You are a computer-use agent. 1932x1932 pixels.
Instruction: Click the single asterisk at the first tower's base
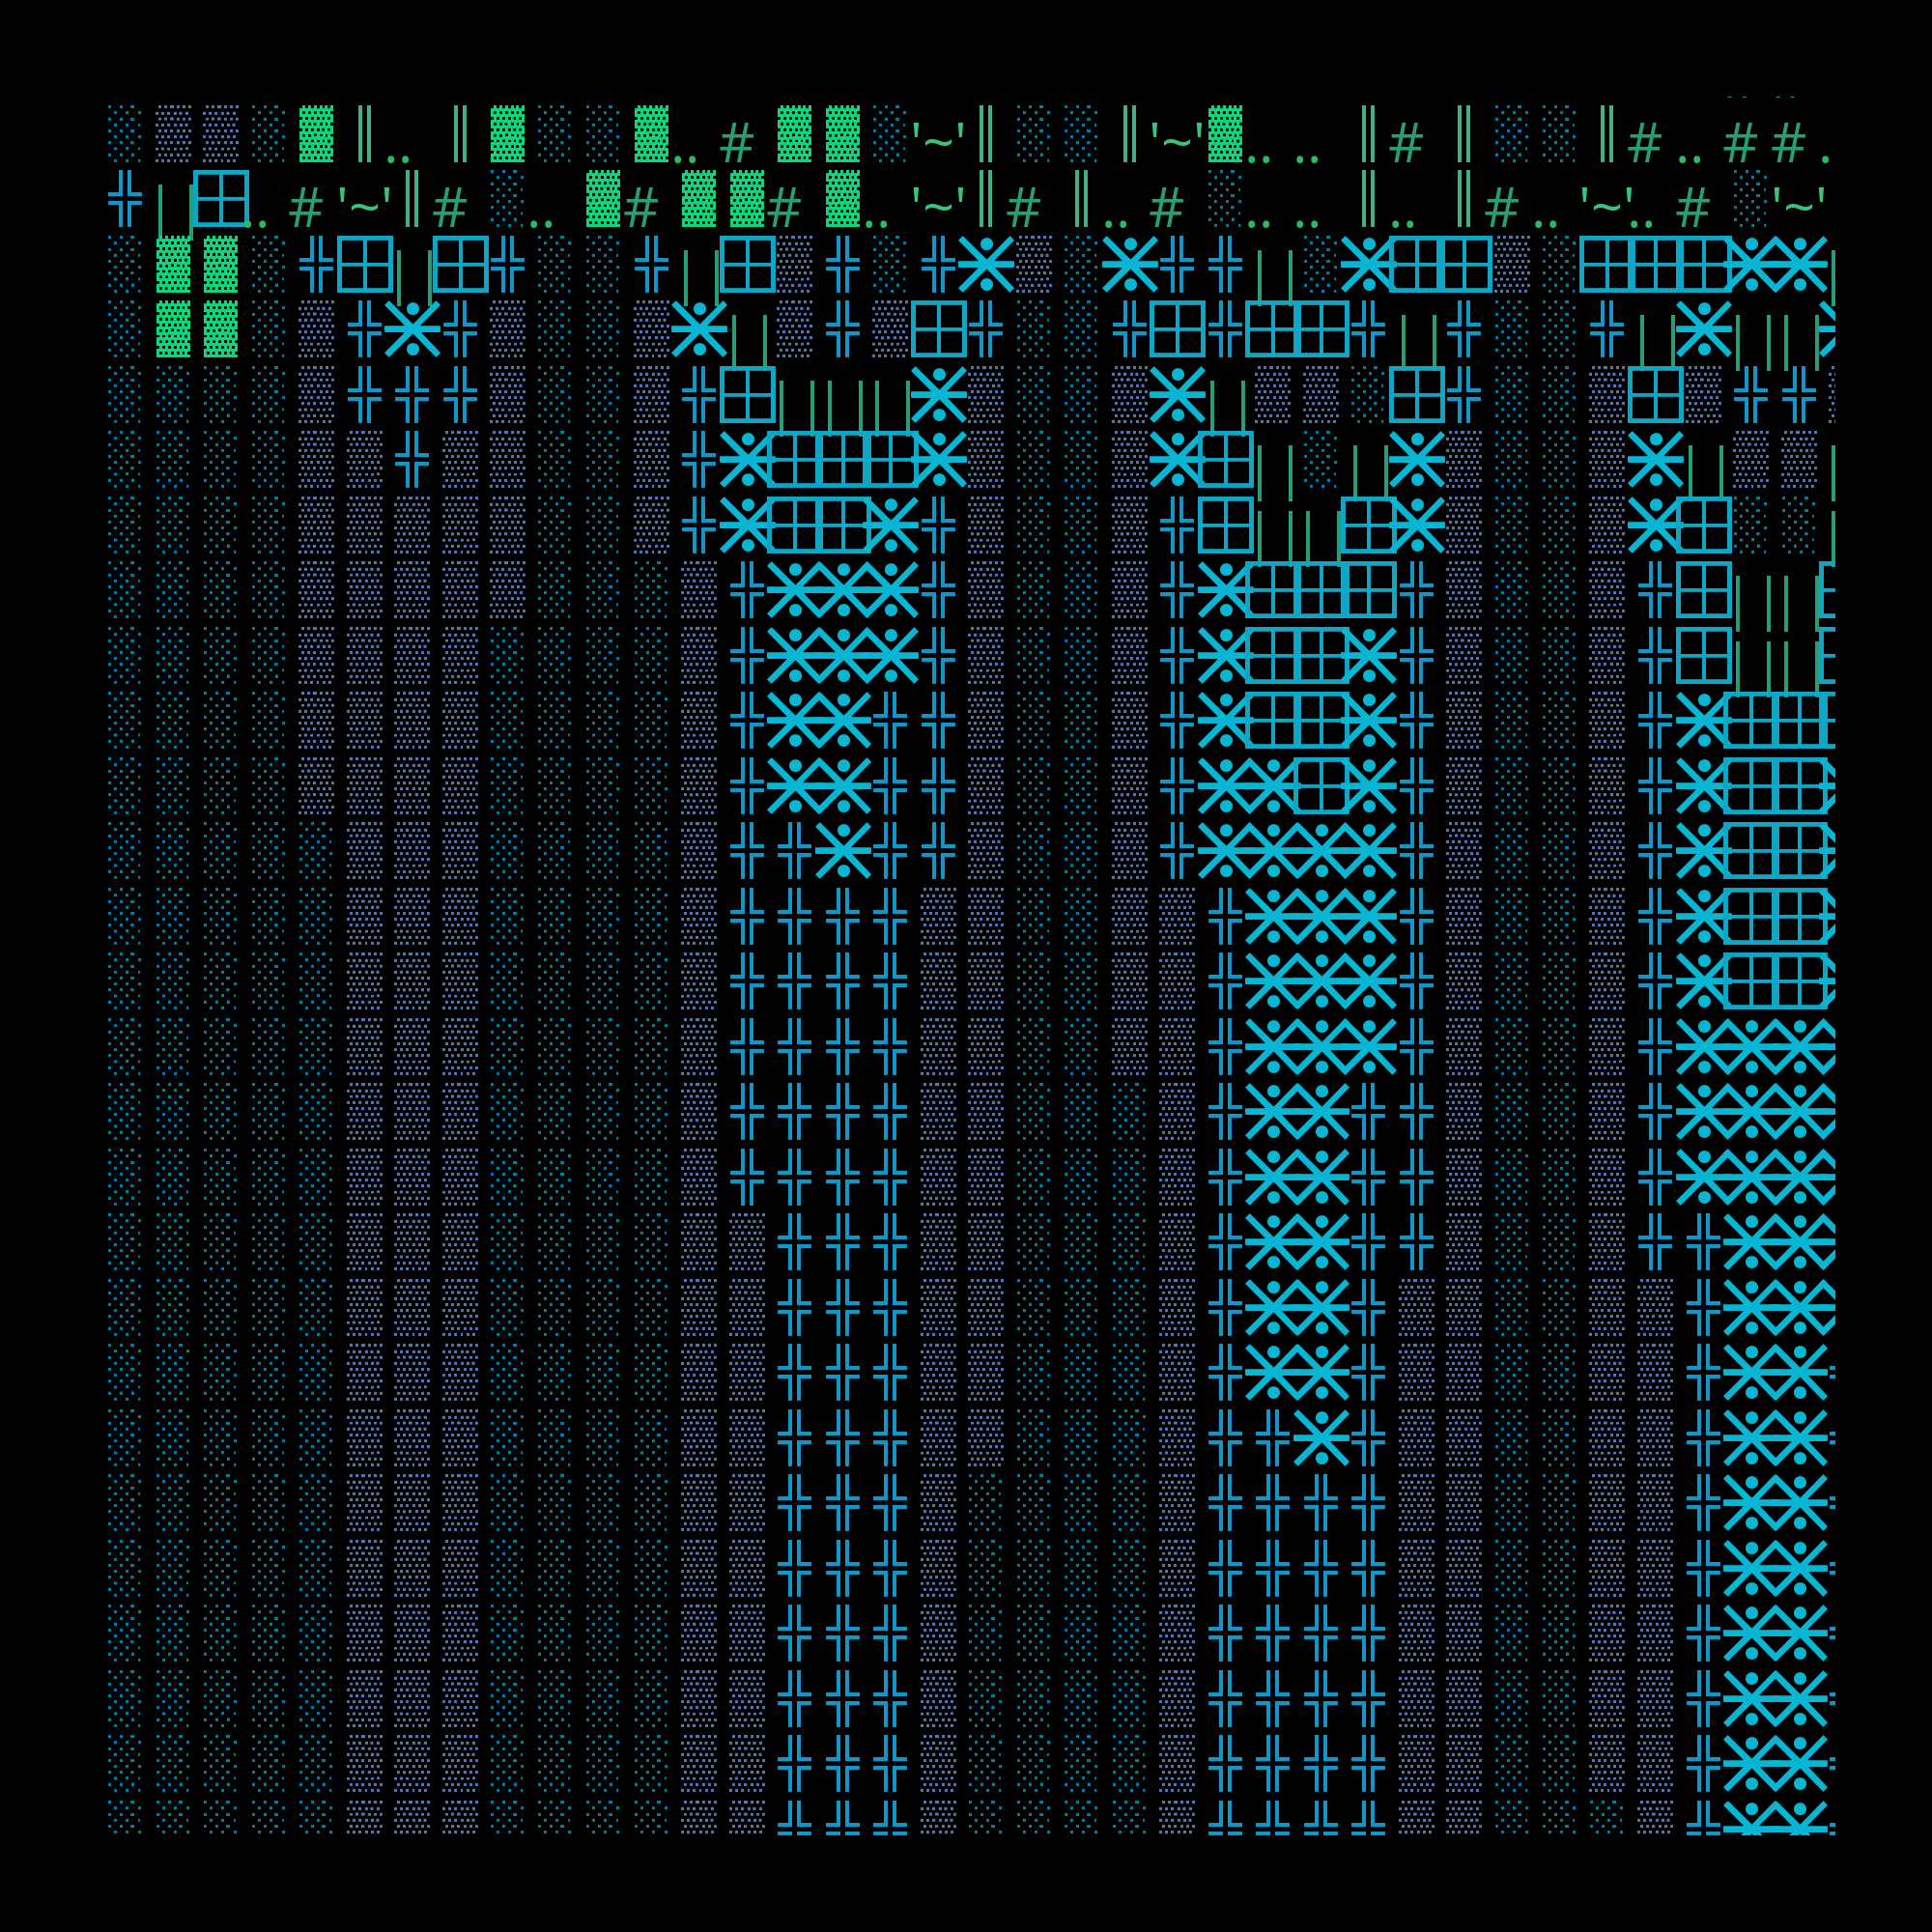pyautogui.click(x=842, y=850)
